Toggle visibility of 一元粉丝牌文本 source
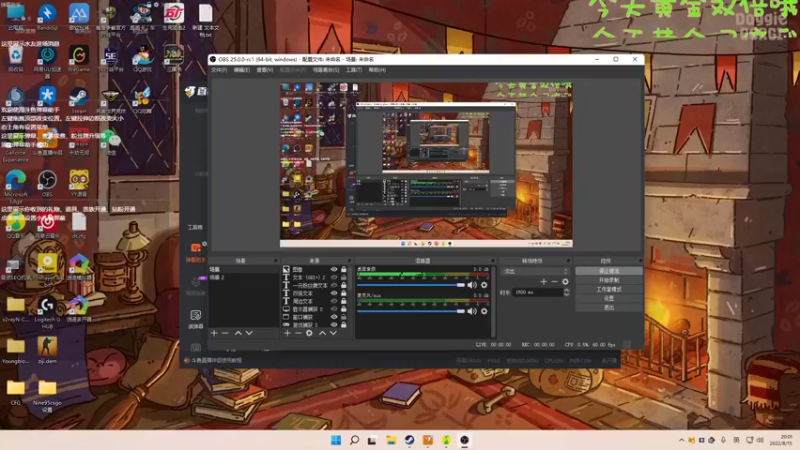The height and width of the screenshot is (450, 800). (334, 285)
